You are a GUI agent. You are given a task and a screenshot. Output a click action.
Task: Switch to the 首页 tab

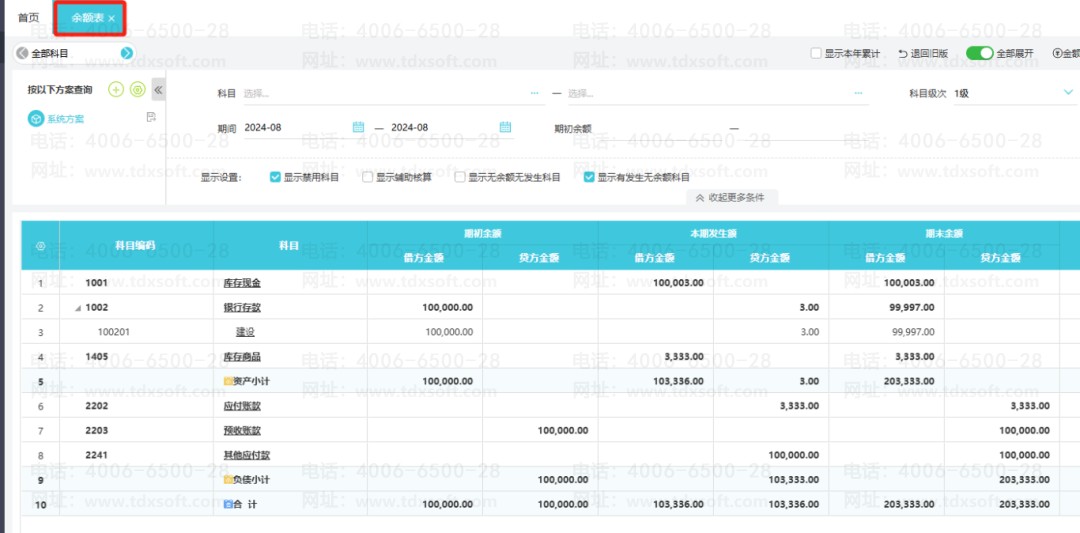click(x=29, y=18)
